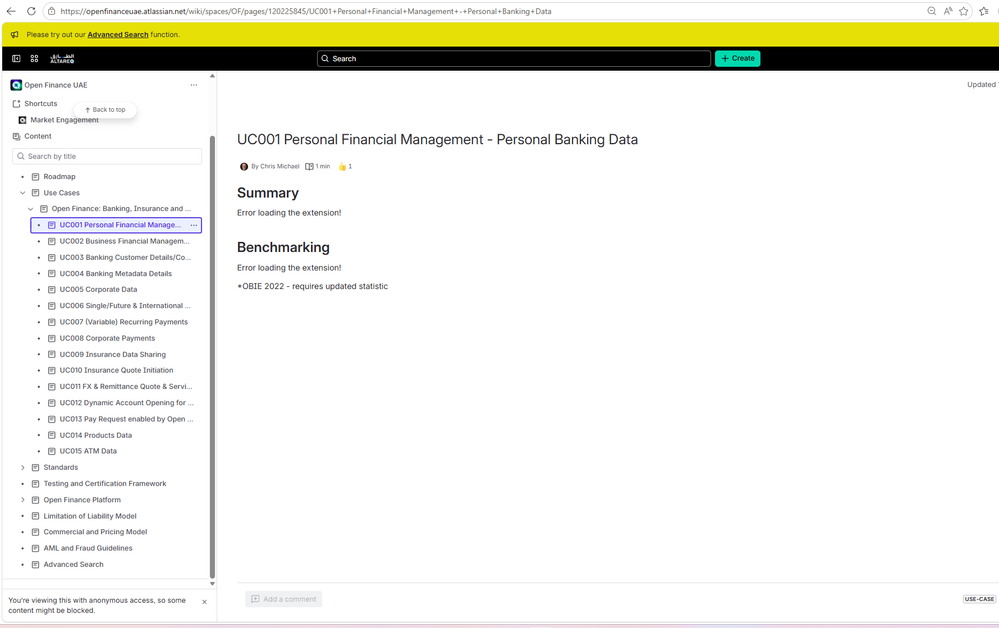Click the page icon beside Roadmap

tap(36, 176)
